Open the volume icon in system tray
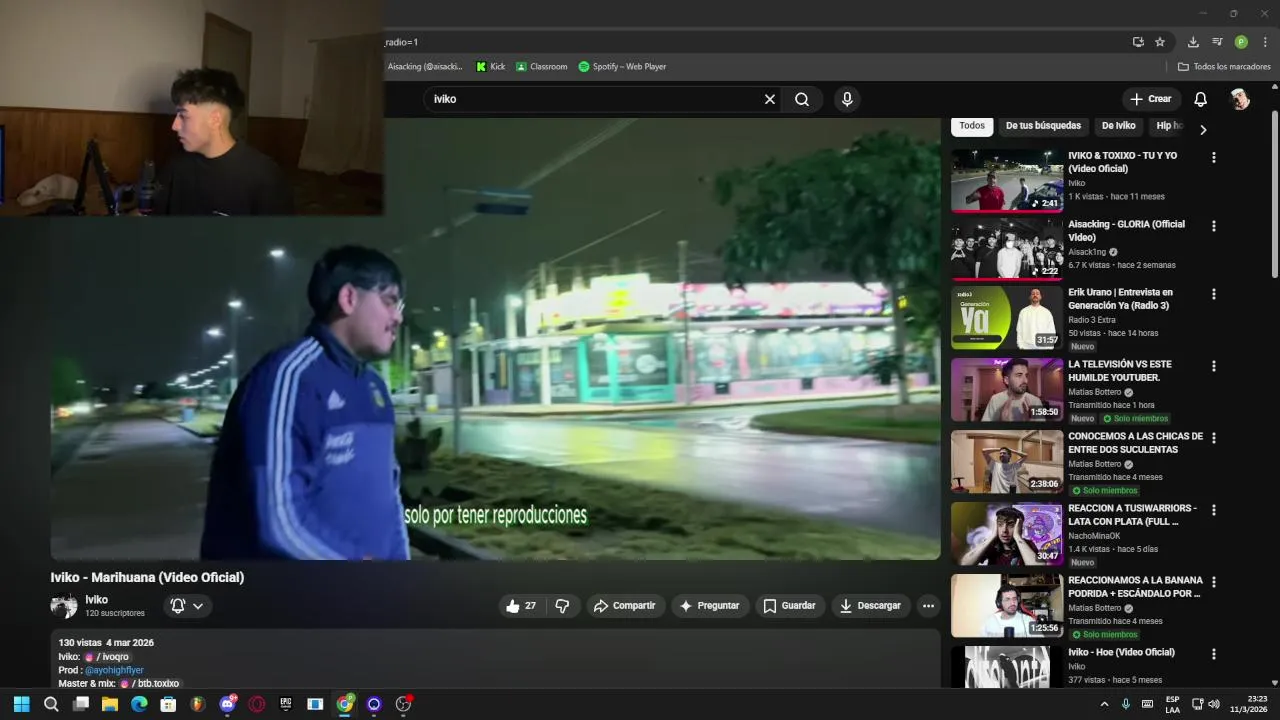This screenshot has width=1280, height=720. pos(1213,704)
